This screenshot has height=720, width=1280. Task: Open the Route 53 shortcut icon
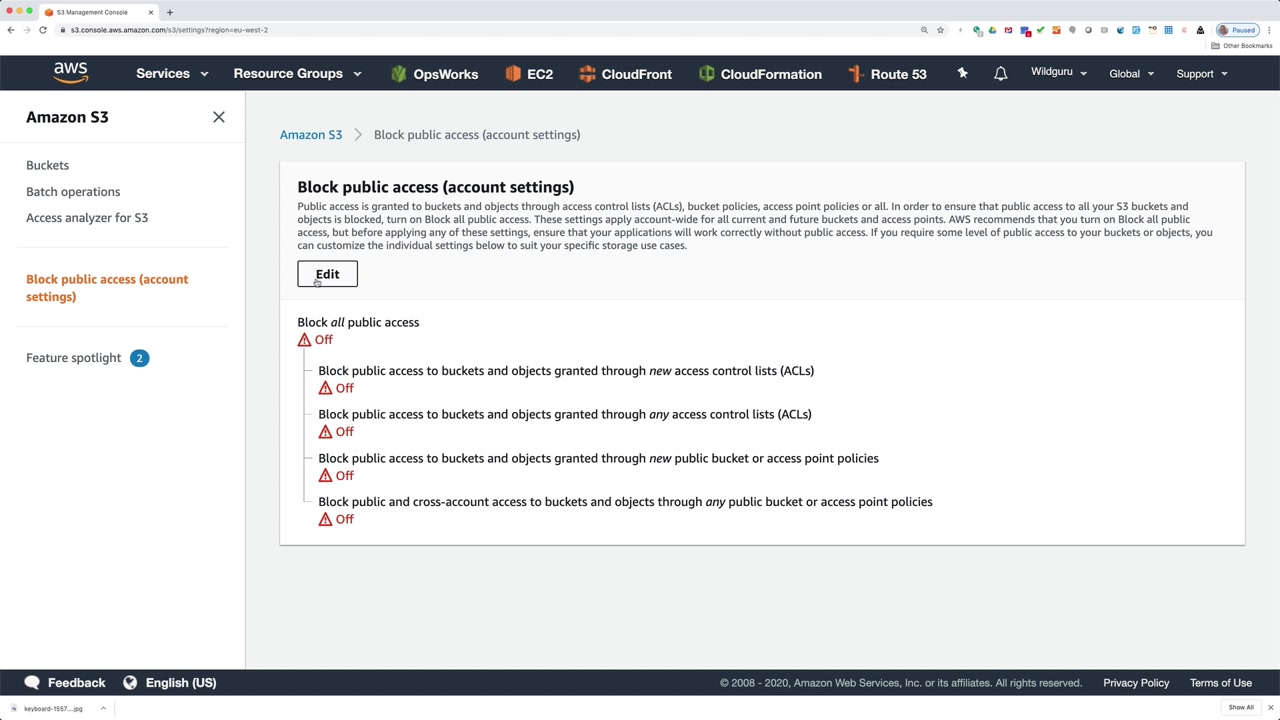(856, 74)
